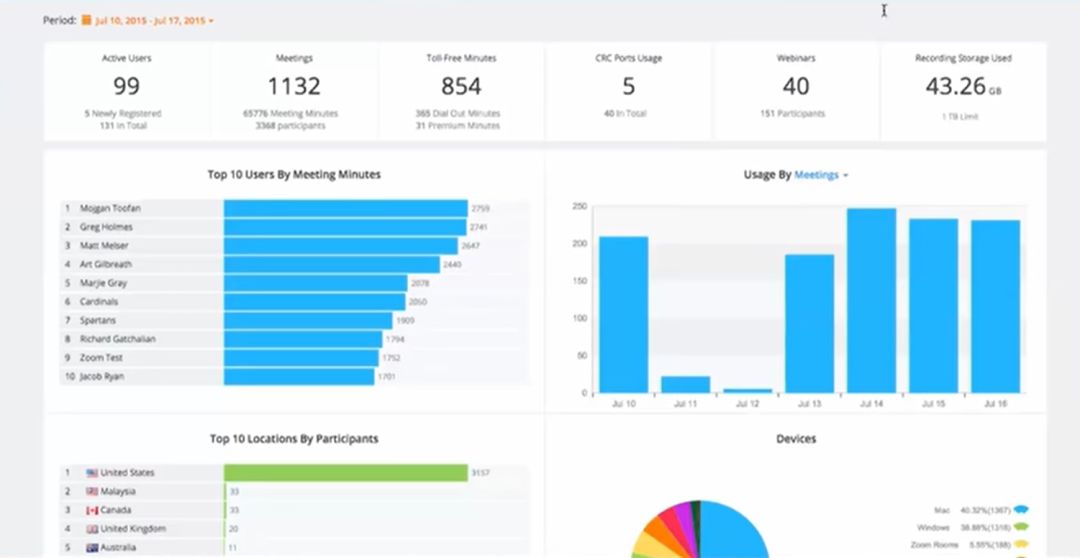This screenshot has width=1080, height=558.
Task: Click the value 1752 next to Zoom Test
Action: (391, 358)
